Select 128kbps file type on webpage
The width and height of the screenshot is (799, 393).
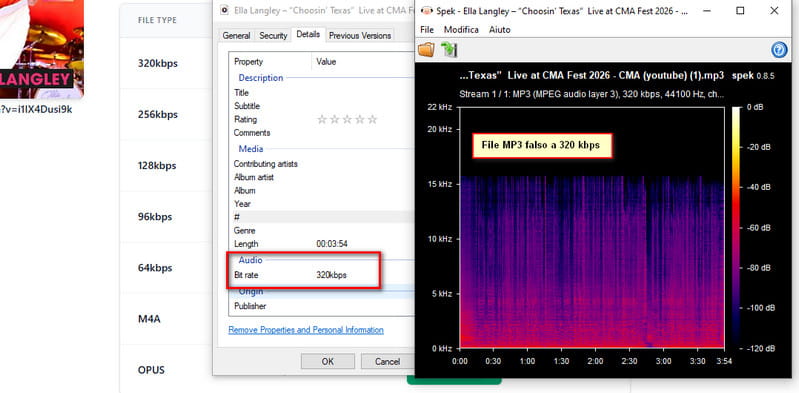point(156,166)
